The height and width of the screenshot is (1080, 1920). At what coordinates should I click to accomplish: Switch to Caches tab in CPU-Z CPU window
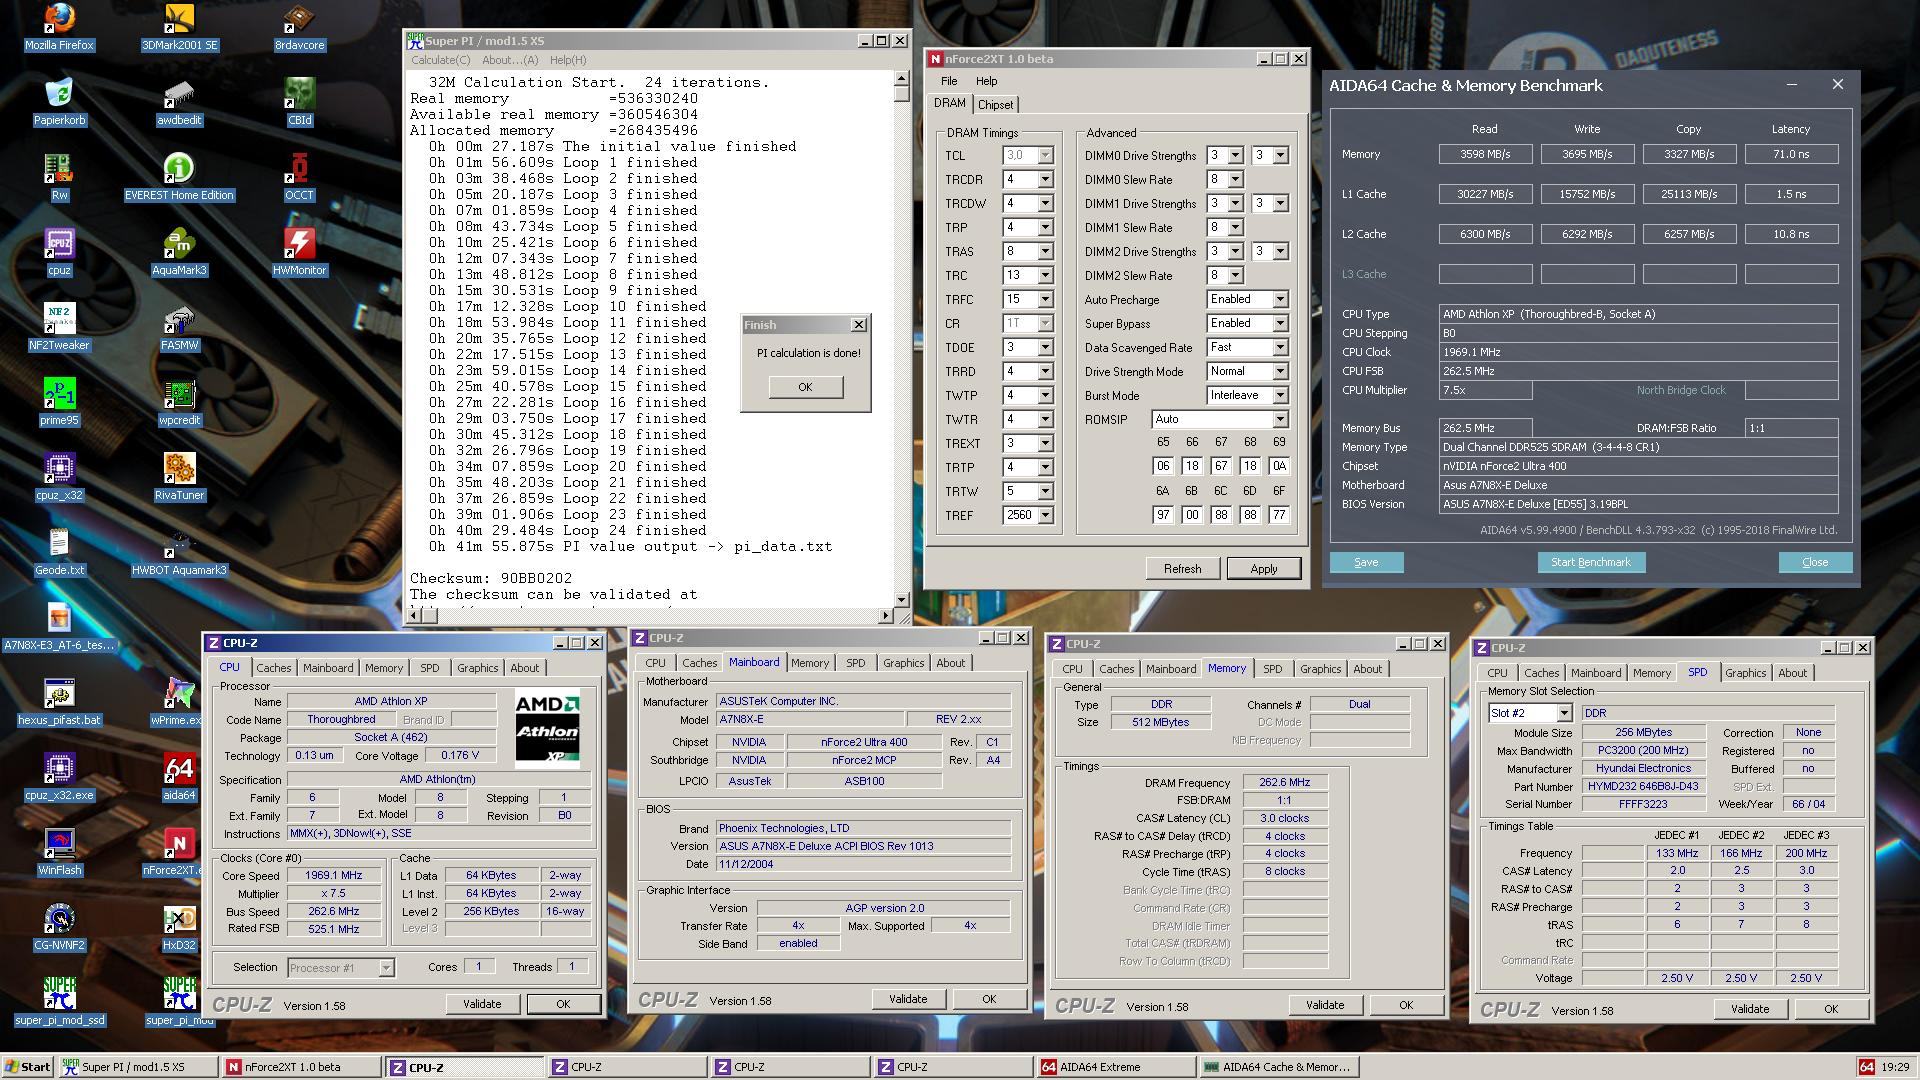273,668
